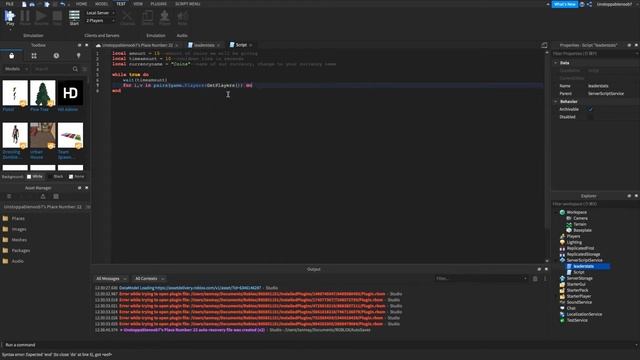The image size is (640, 360).
Task: Click the Toolbox filter options icon
Action: coord(84,69)
